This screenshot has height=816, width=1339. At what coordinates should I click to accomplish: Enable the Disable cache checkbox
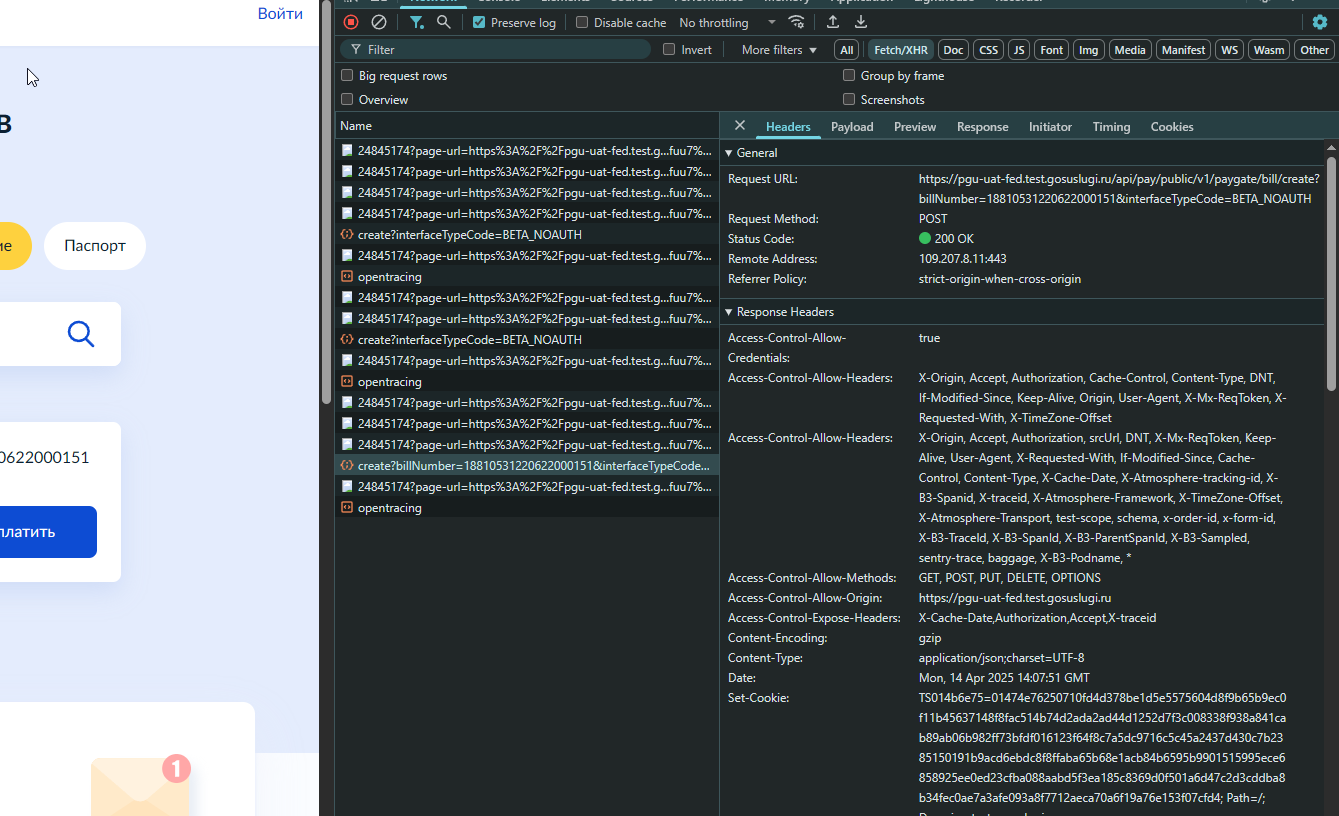tap(582, 22)
